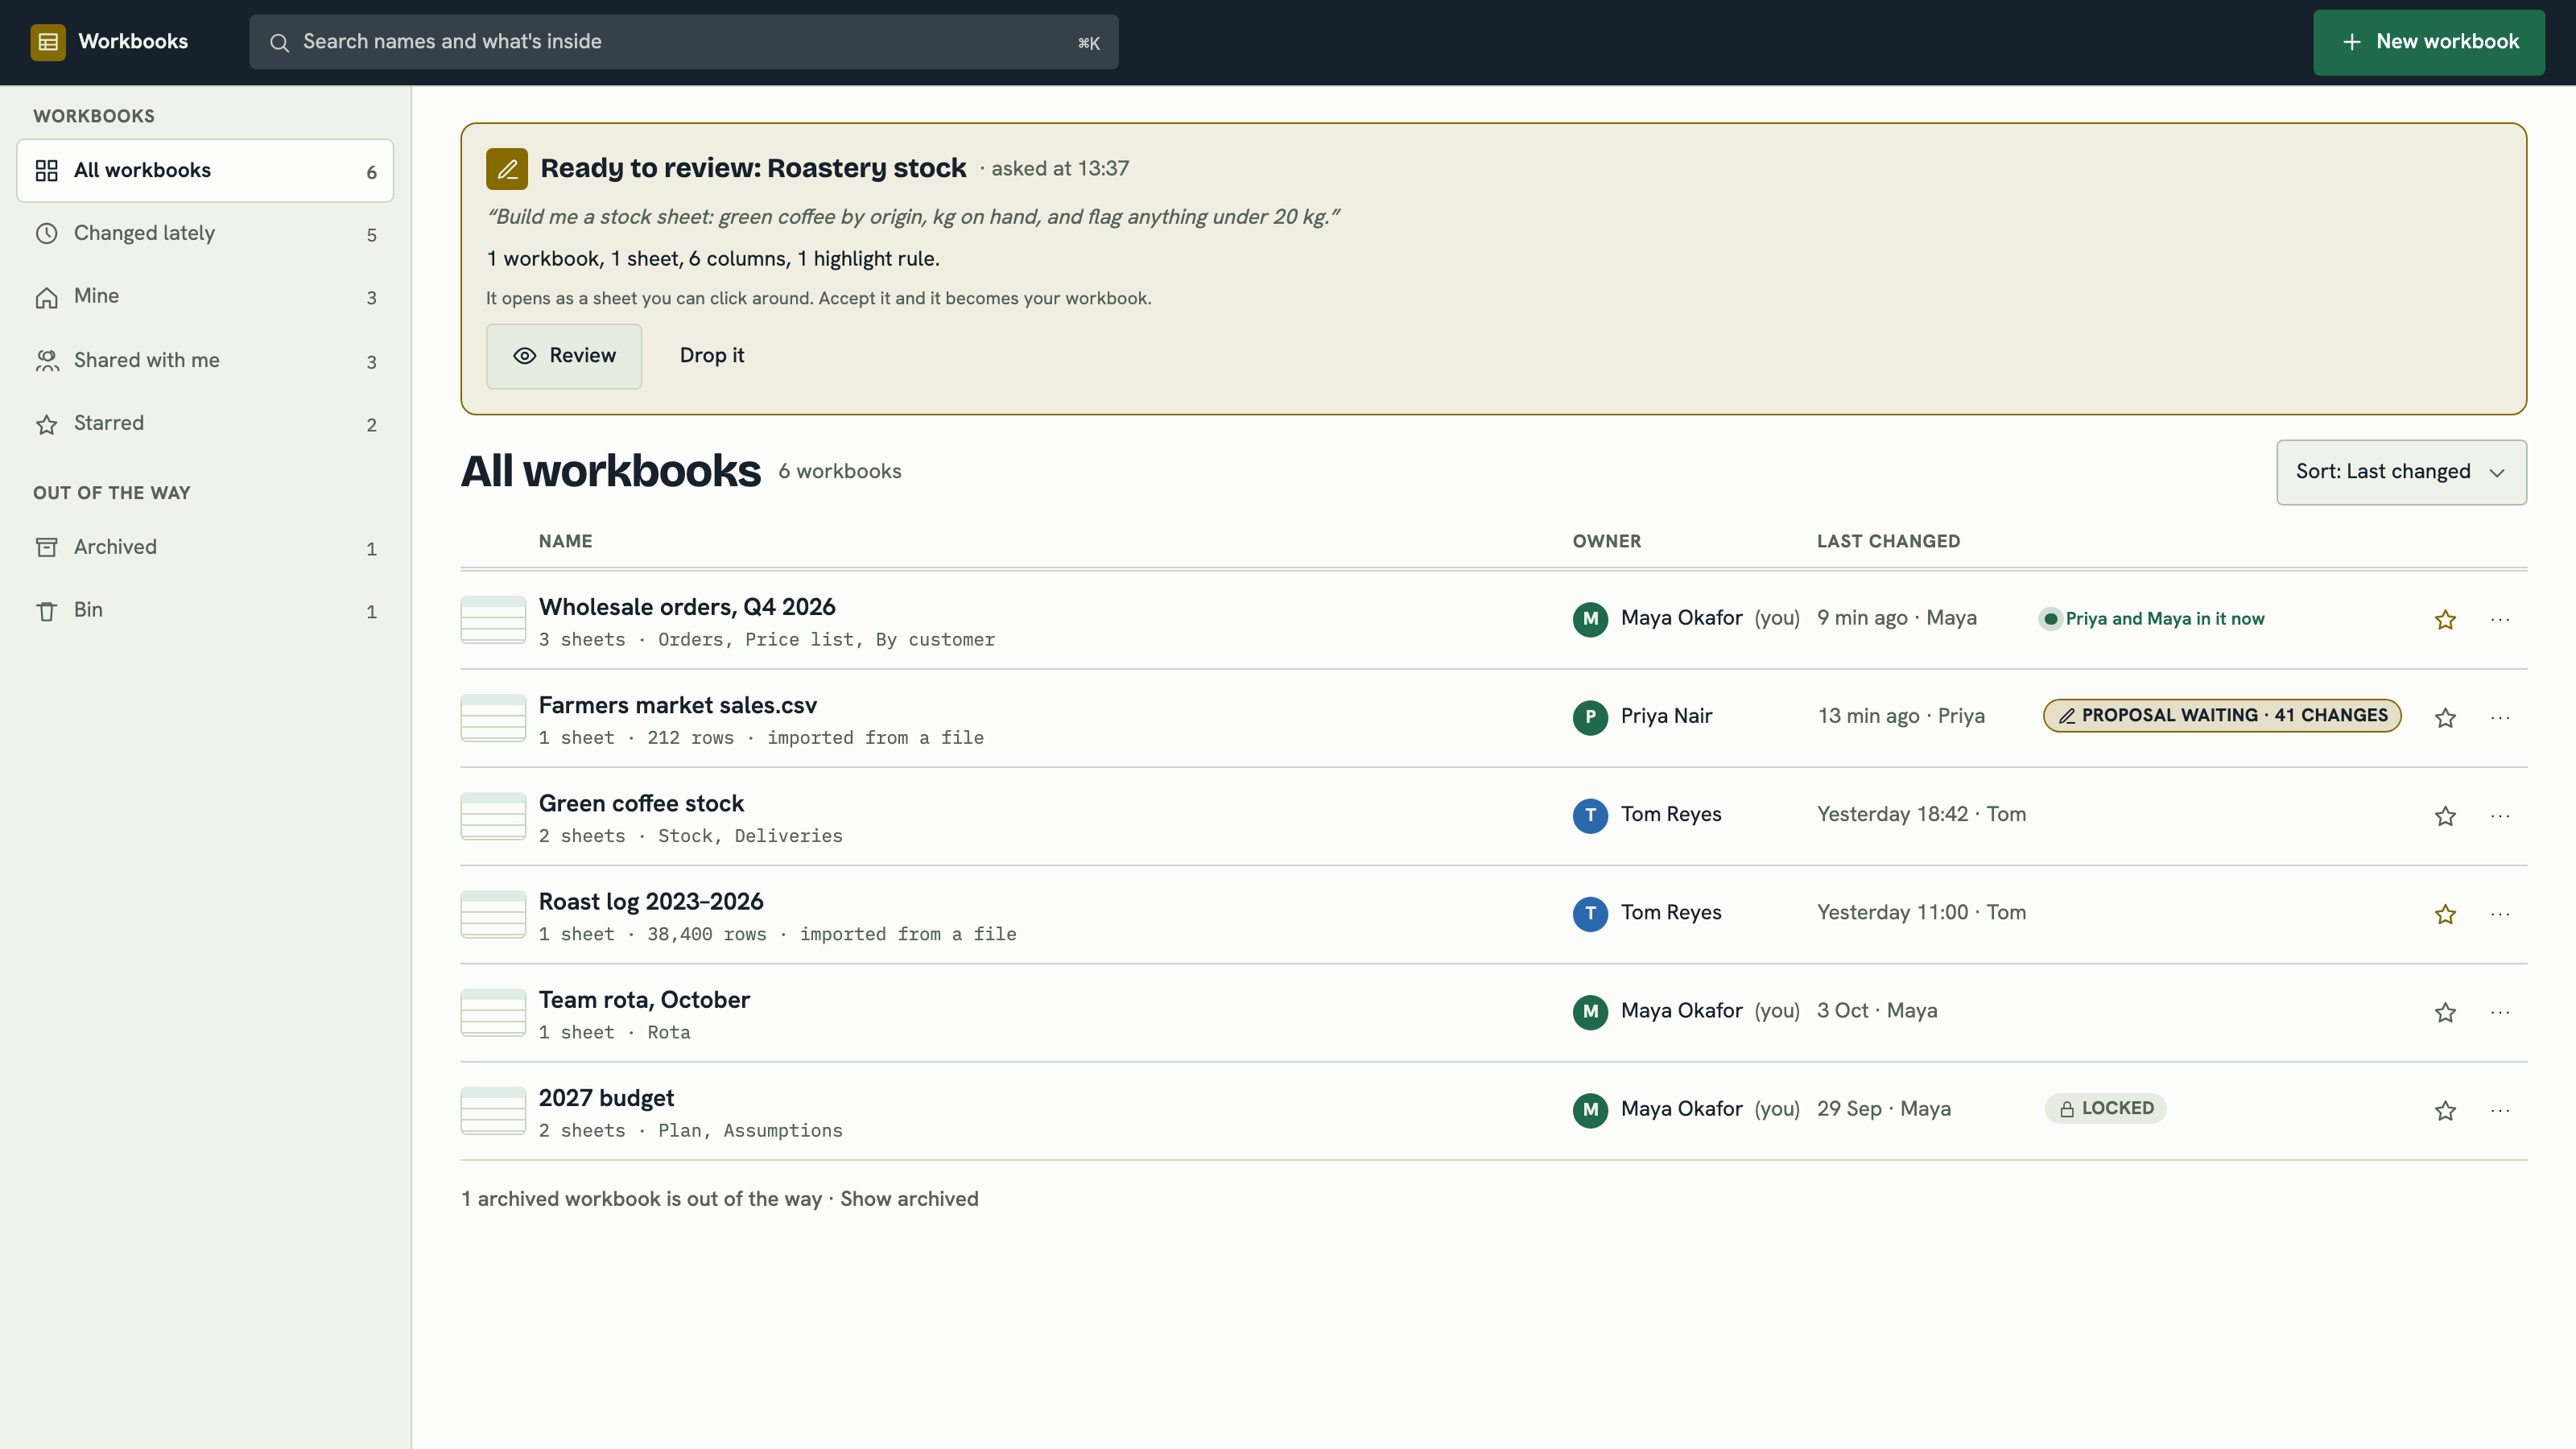
Task: Open more options for Team rota, October
Action: [x=2500, y=1012]
